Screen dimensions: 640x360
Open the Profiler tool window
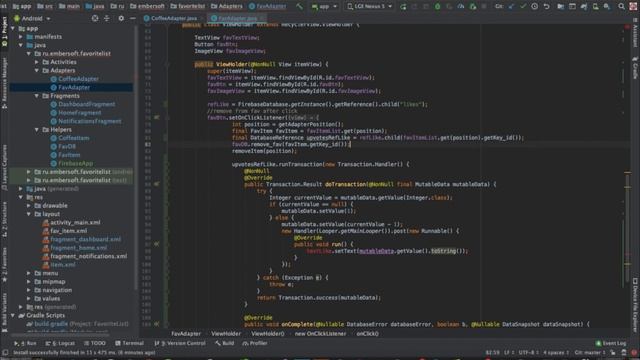pyautogui.click(x=255, y=343)
